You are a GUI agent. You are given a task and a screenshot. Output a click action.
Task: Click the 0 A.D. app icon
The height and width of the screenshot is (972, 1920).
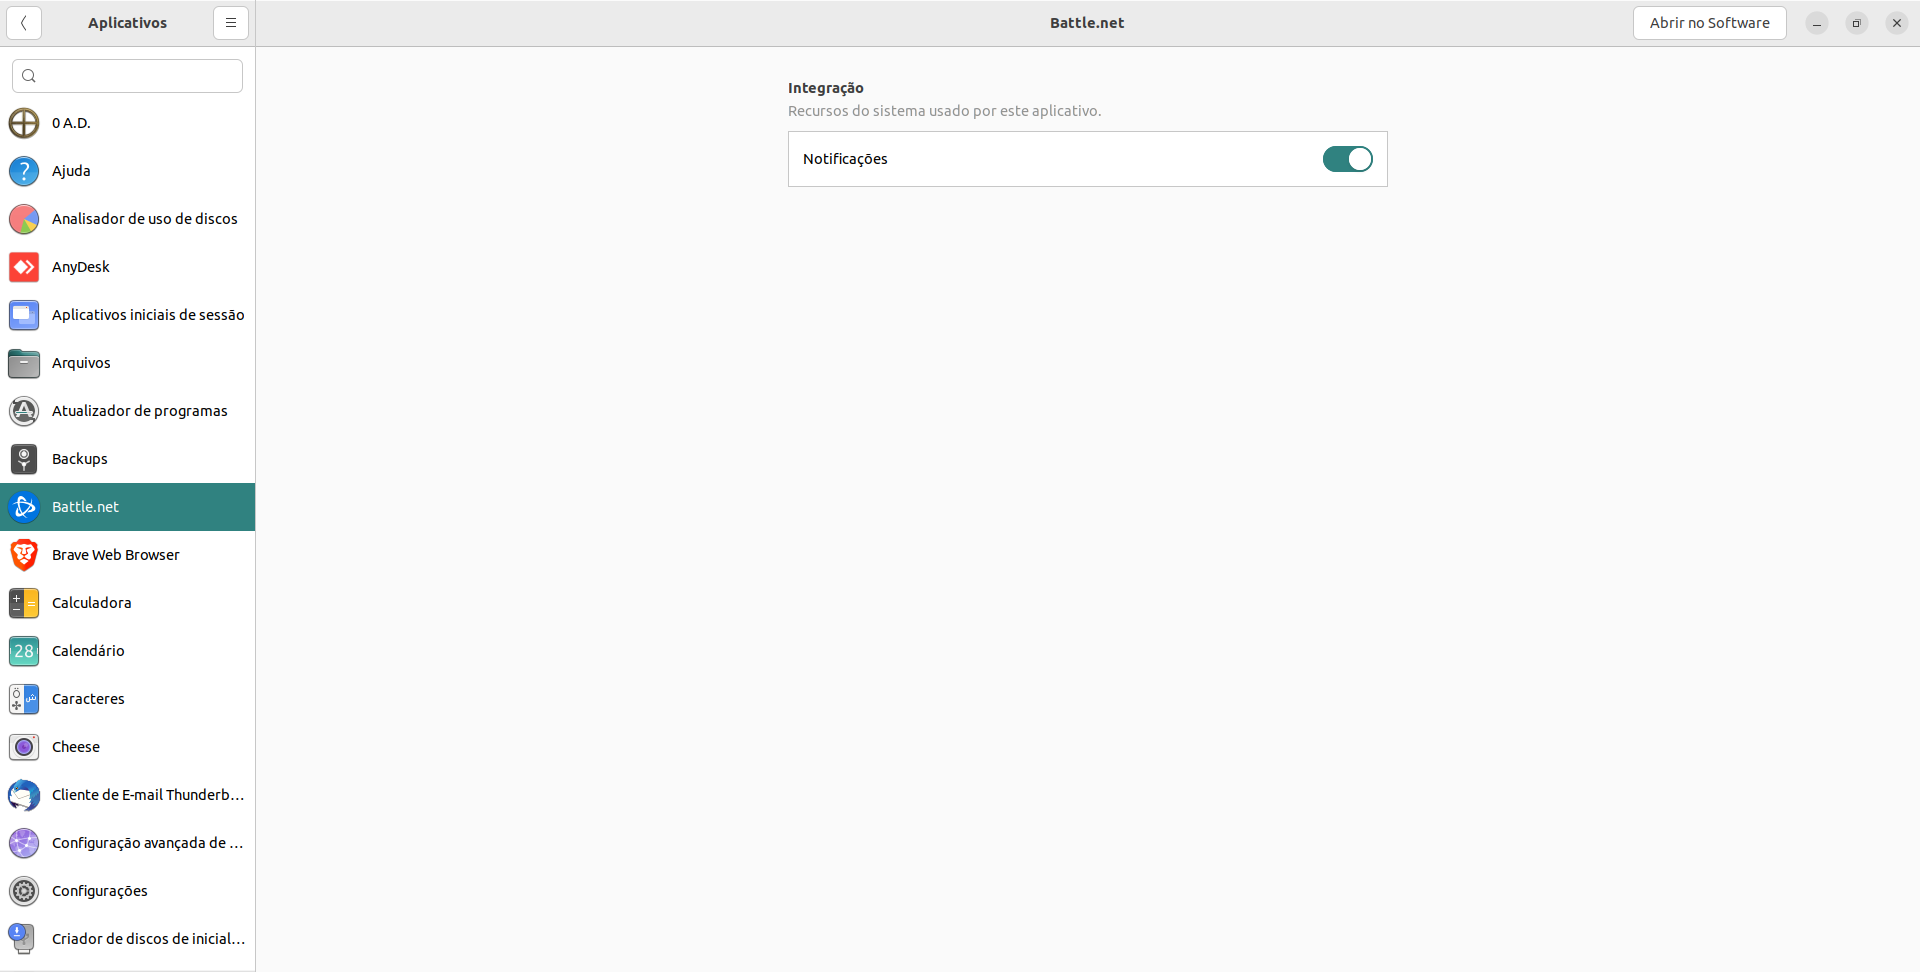coord(24,123)
